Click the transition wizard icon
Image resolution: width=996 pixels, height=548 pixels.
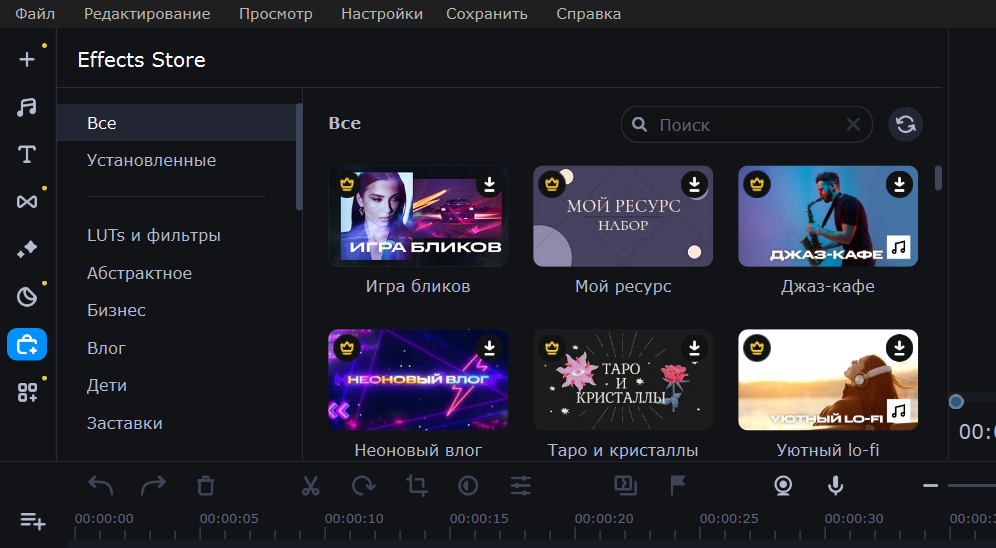(x=625, y=486)
